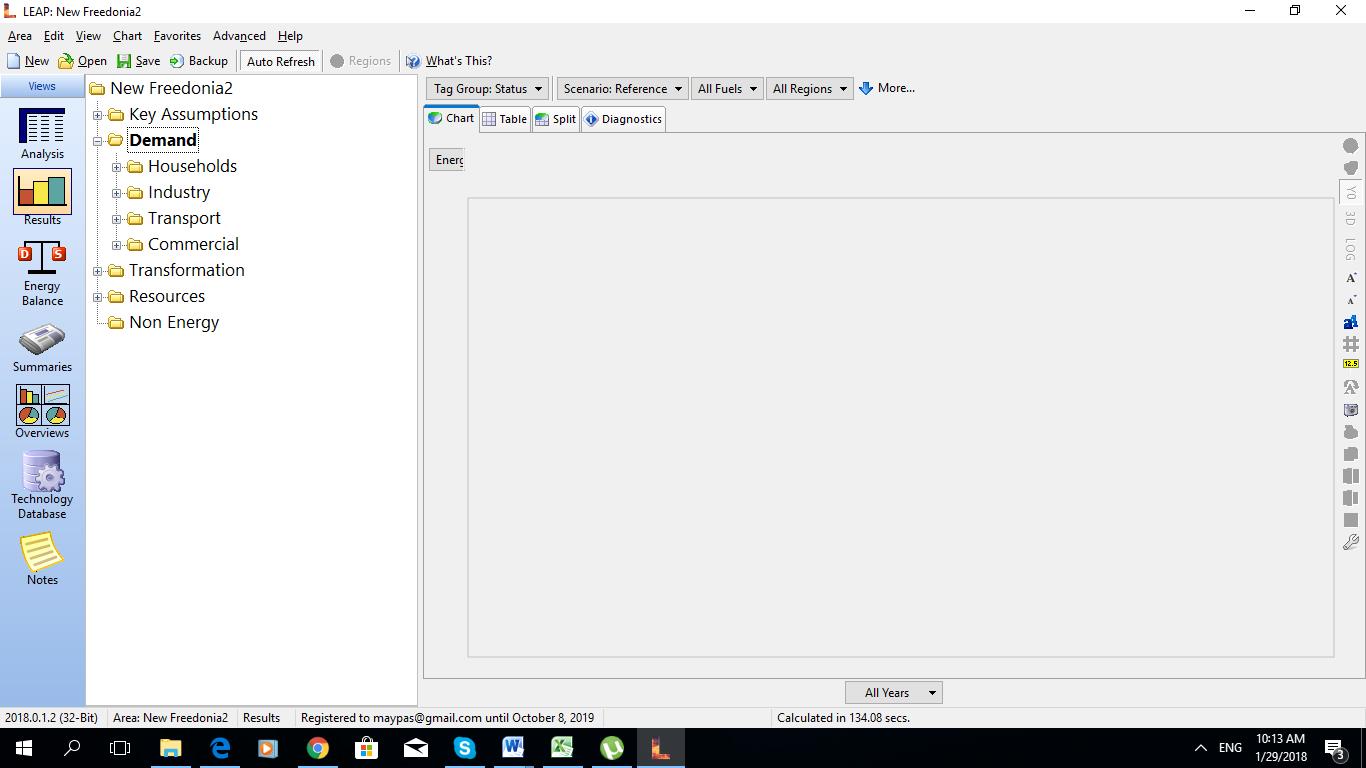Screen dimensions: 1366x768
Task: Toggle the yellow 12.5 data labels
Action: pos(1351,364)
